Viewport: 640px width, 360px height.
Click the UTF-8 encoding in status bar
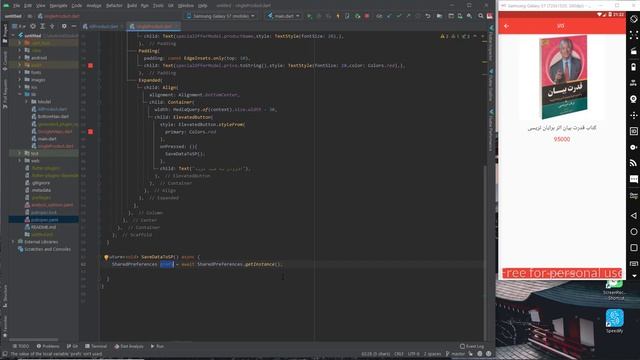click(413, 354)
